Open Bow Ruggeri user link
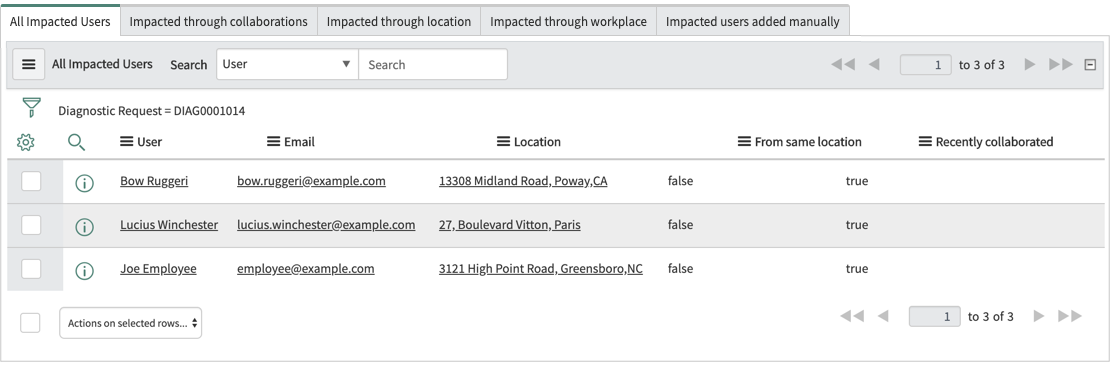This screenshot has width=1110, height=366. pos(154,181)
